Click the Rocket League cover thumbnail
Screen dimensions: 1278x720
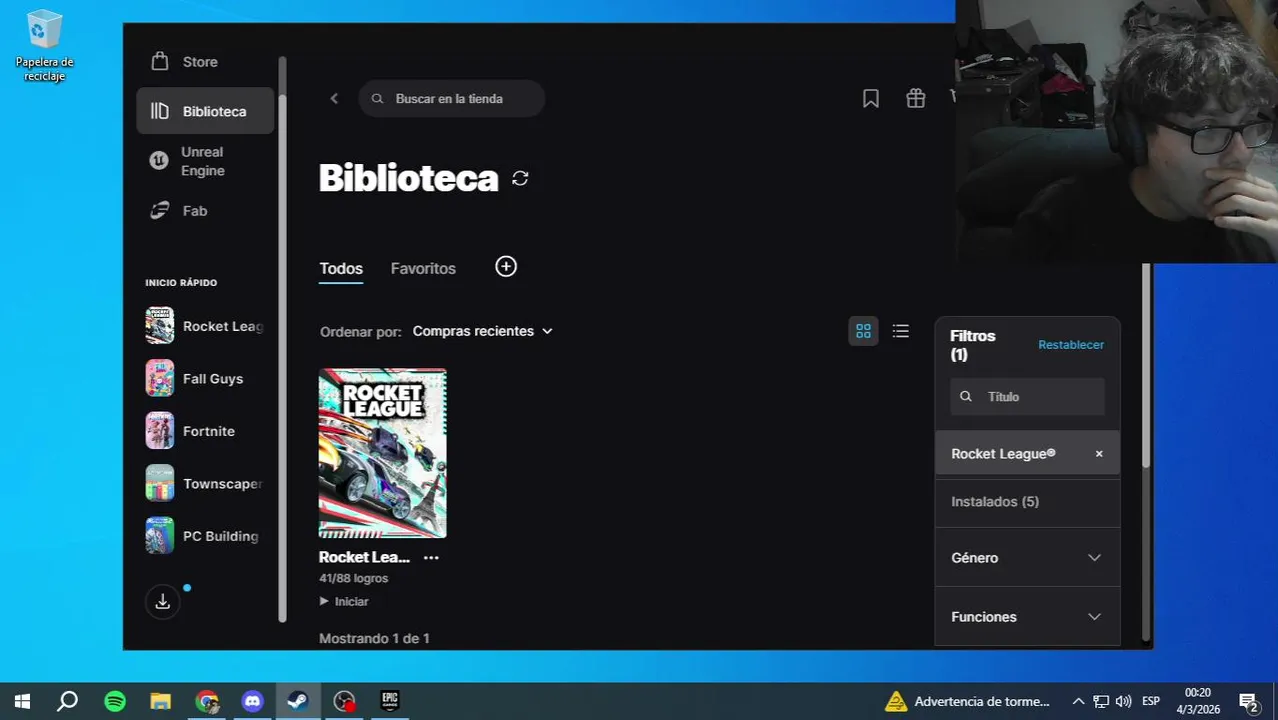tap(383, 453)
